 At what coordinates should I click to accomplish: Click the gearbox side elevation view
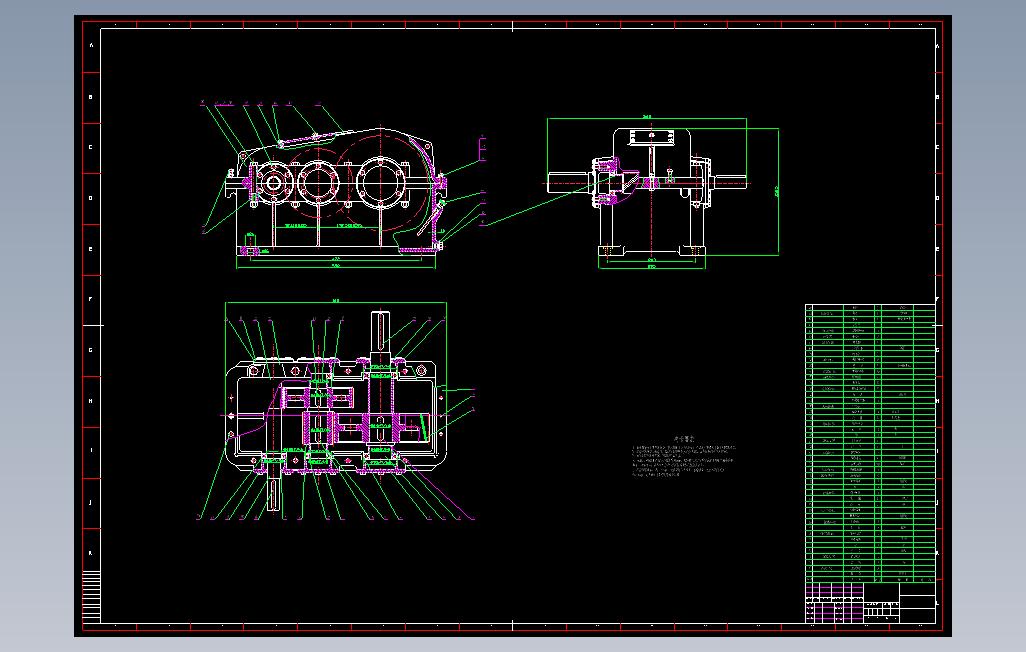[x=647, y=193]
